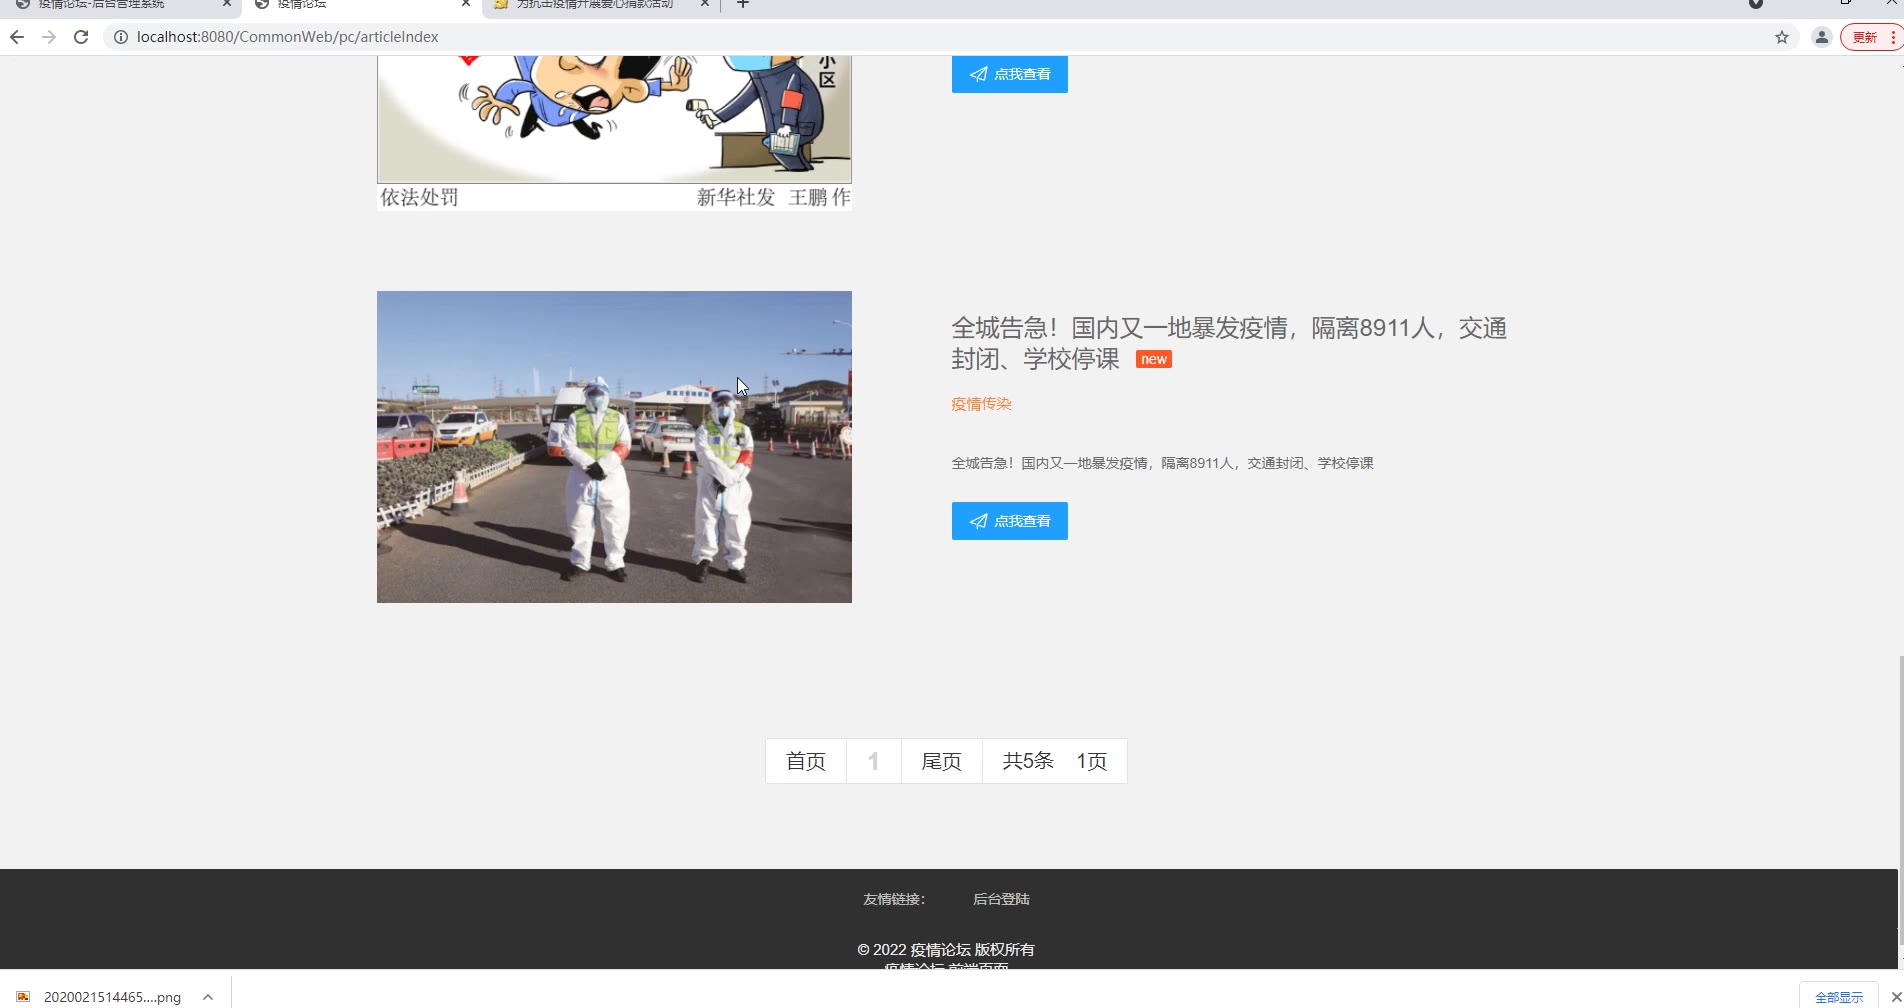The width and height of the screenshot is (1904, 1008).
Task: Close the 疫情论坛 active tab
Action: (x=466, y=4)
